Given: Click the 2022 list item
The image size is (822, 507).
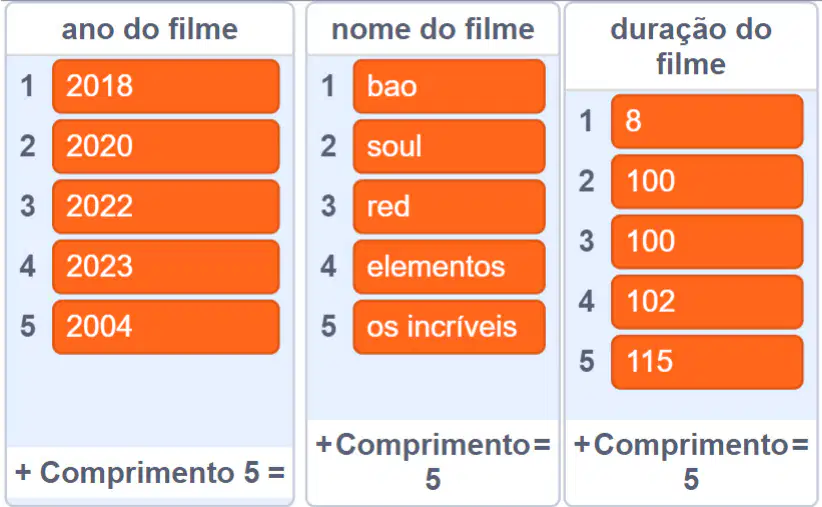Looking at the screenshot, I should pyautogui.click(x=166, y=207).
